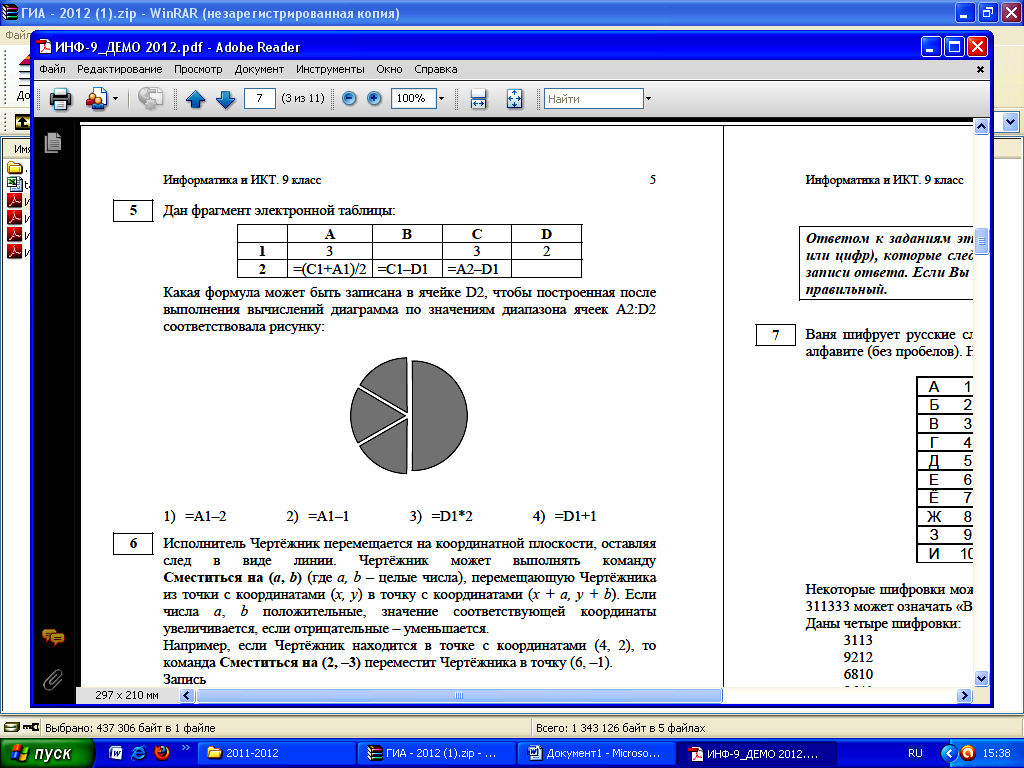Click answer option 2) =A1–1

[x=317, y=516]
